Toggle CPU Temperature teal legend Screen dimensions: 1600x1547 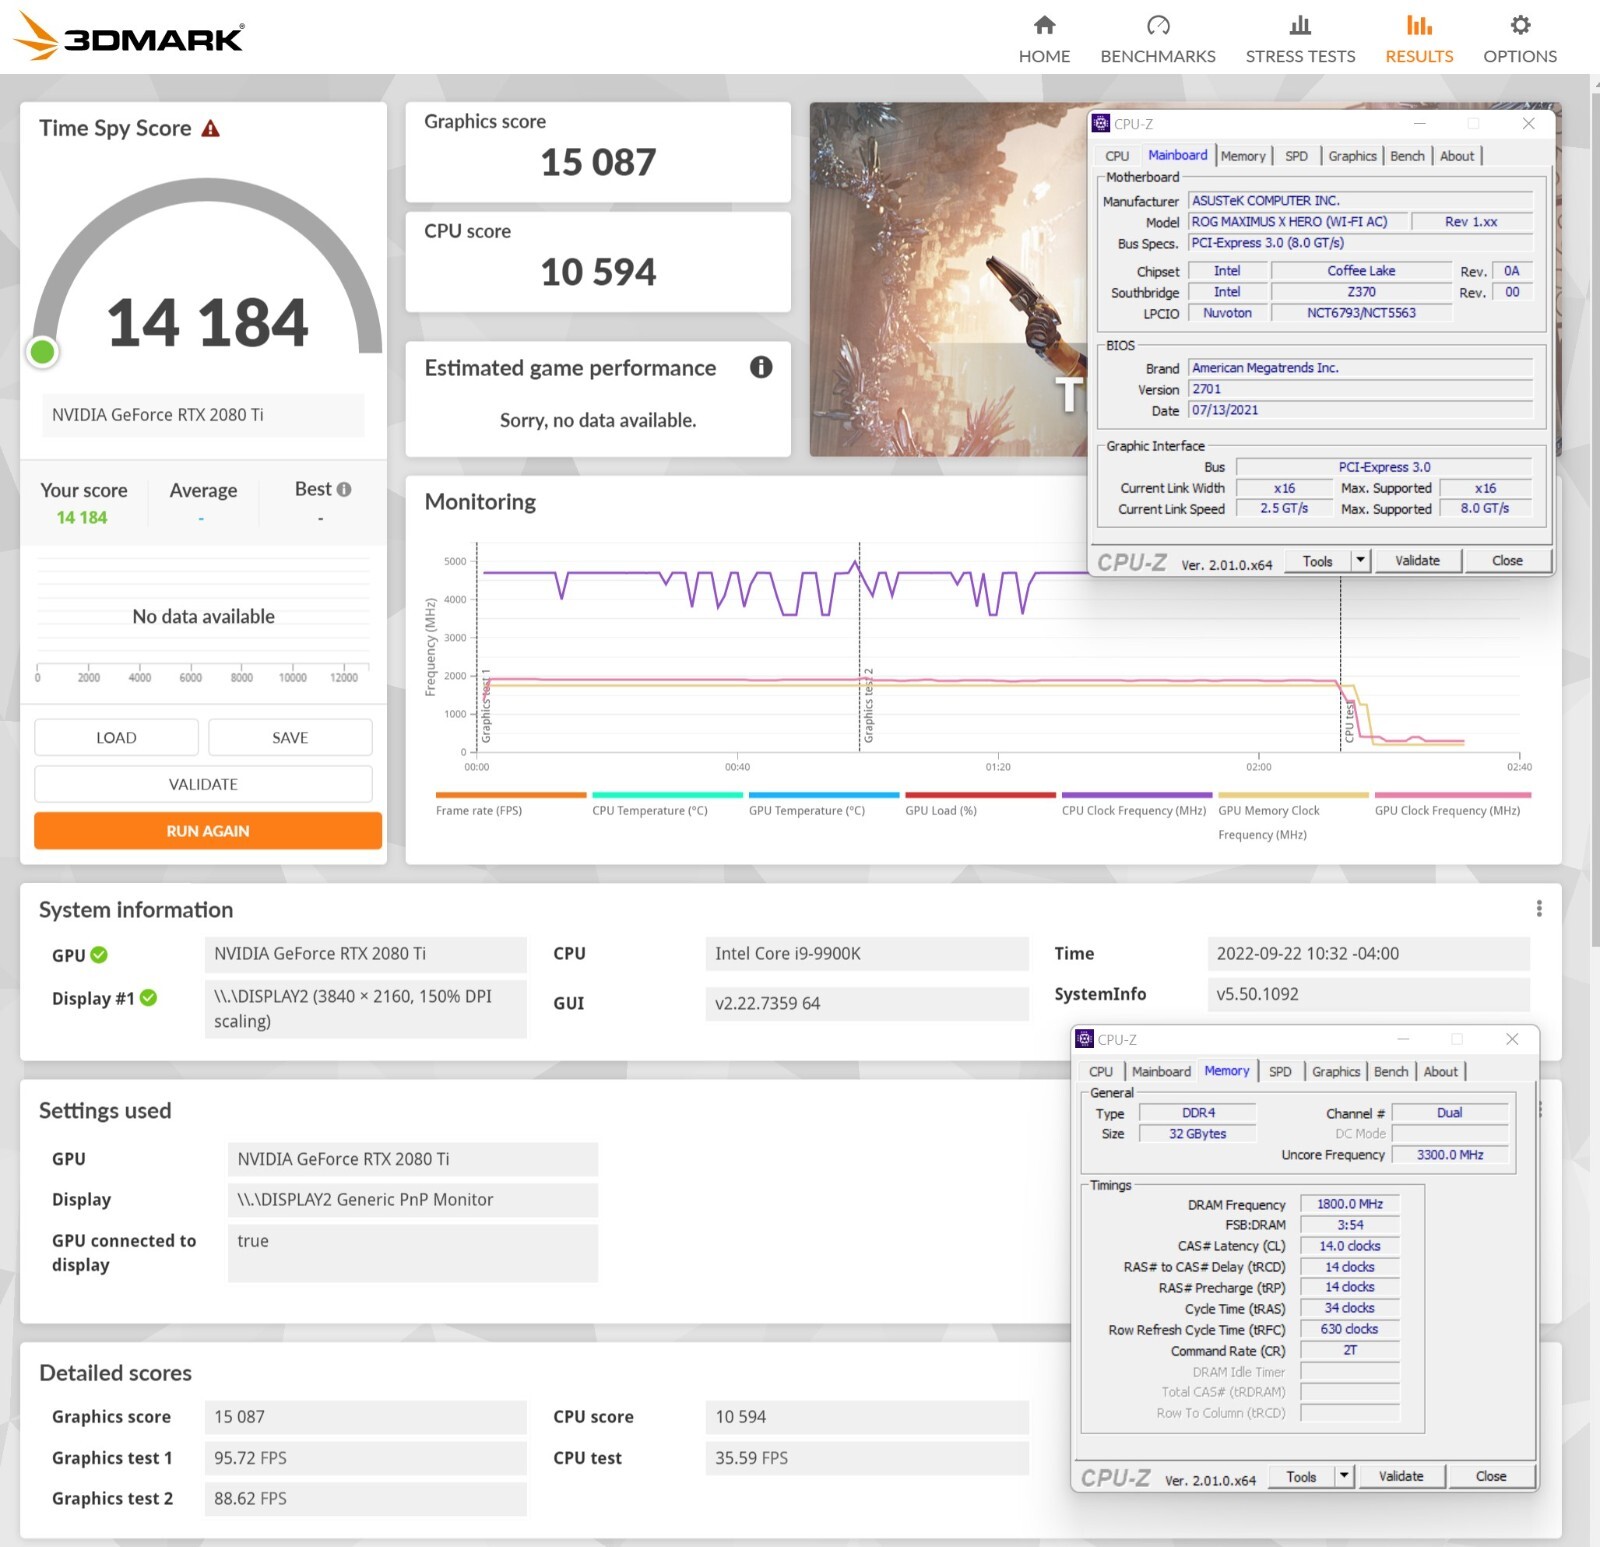[x=667, y=805]
